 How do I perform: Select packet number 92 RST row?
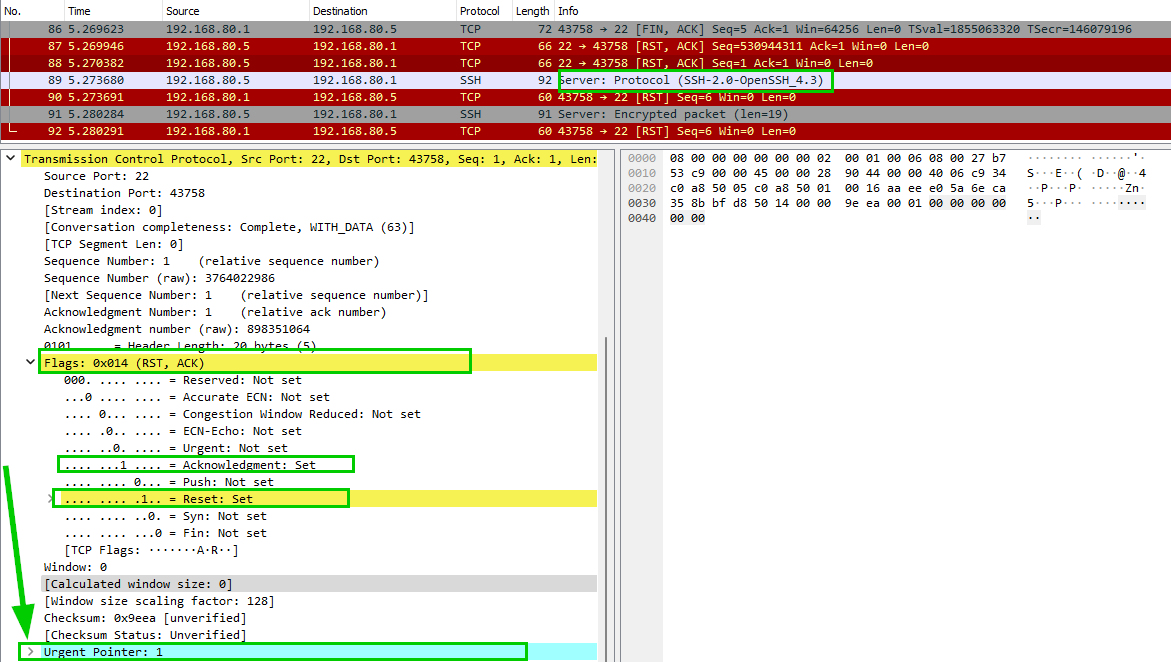300,131
